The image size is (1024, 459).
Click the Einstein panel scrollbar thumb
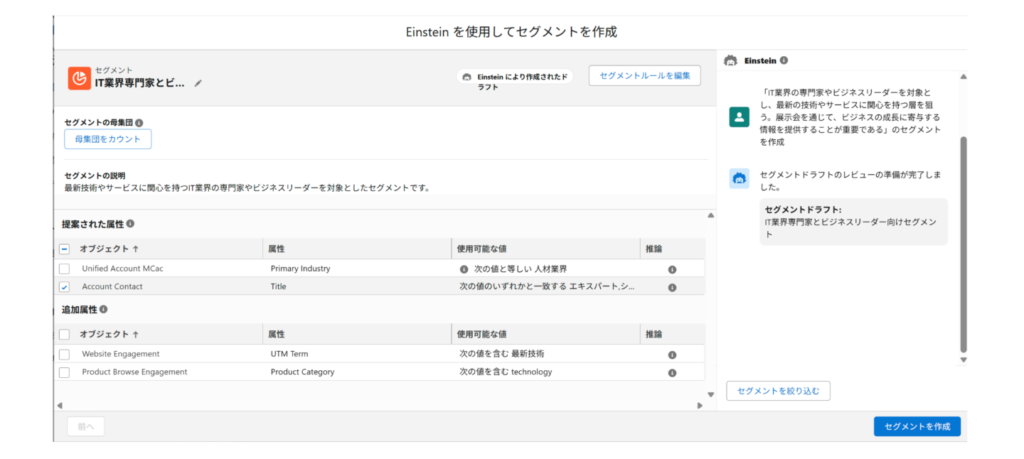tap(963, 245)
